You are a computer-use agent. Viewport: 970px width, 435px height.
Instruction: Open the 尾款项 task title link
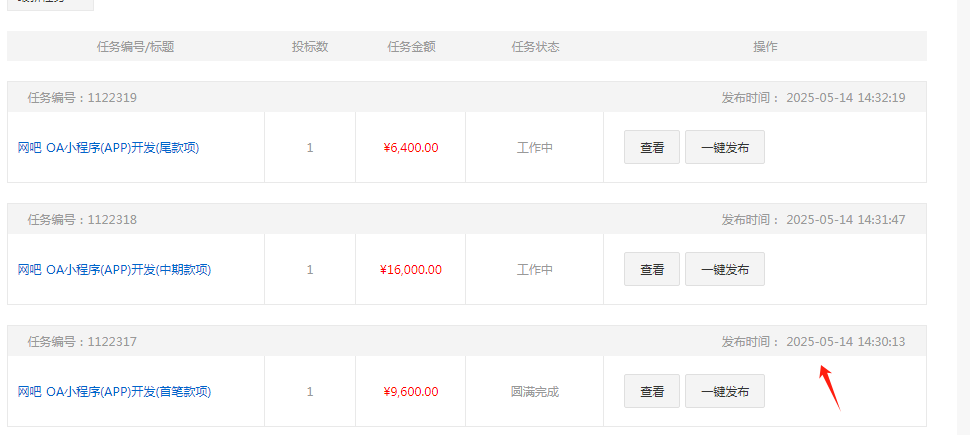pos(109,148)
